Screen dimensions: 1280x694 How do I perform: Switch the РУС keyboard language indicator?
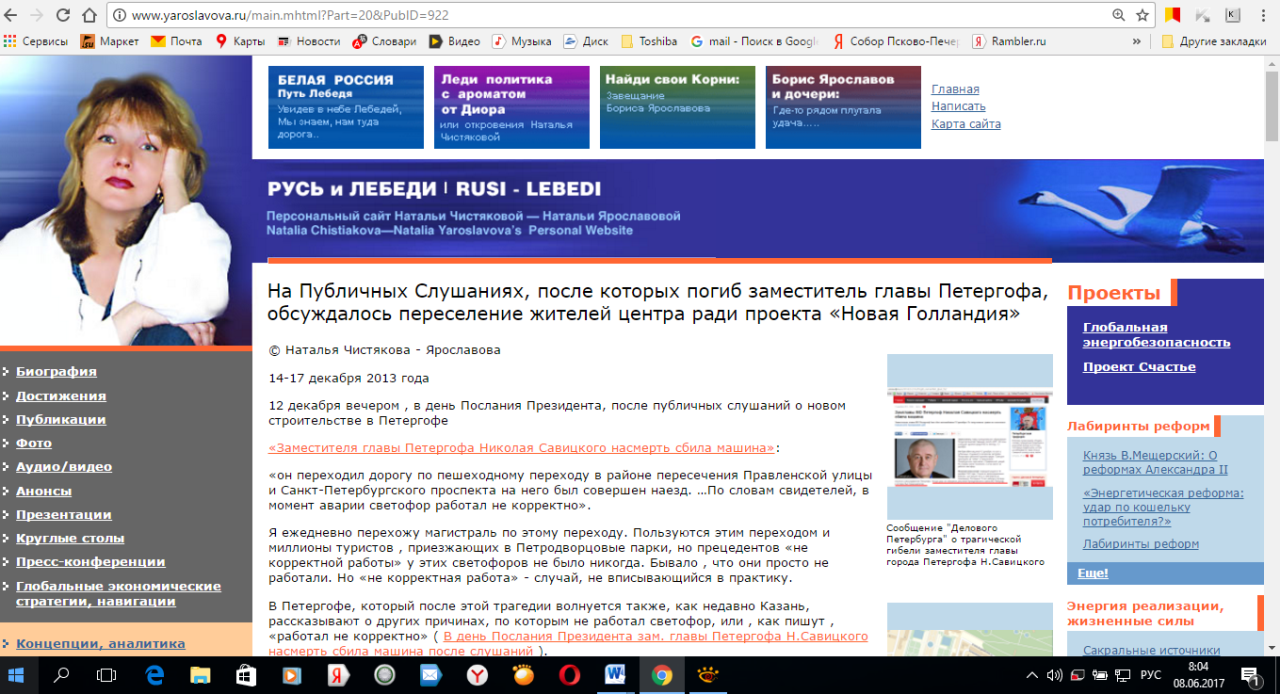[1150, 676]
